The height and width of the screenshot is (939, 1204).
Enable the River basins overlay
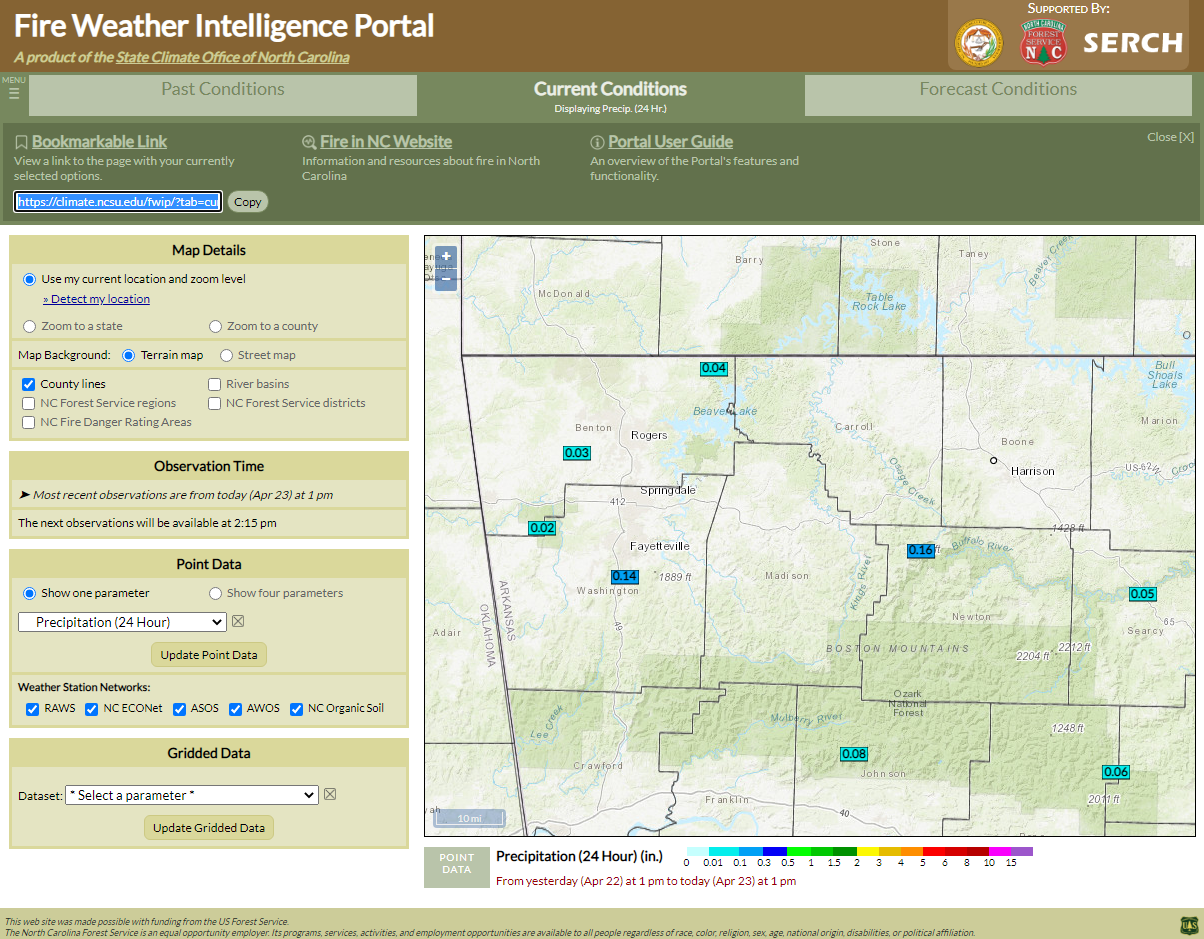coord(215,384)
